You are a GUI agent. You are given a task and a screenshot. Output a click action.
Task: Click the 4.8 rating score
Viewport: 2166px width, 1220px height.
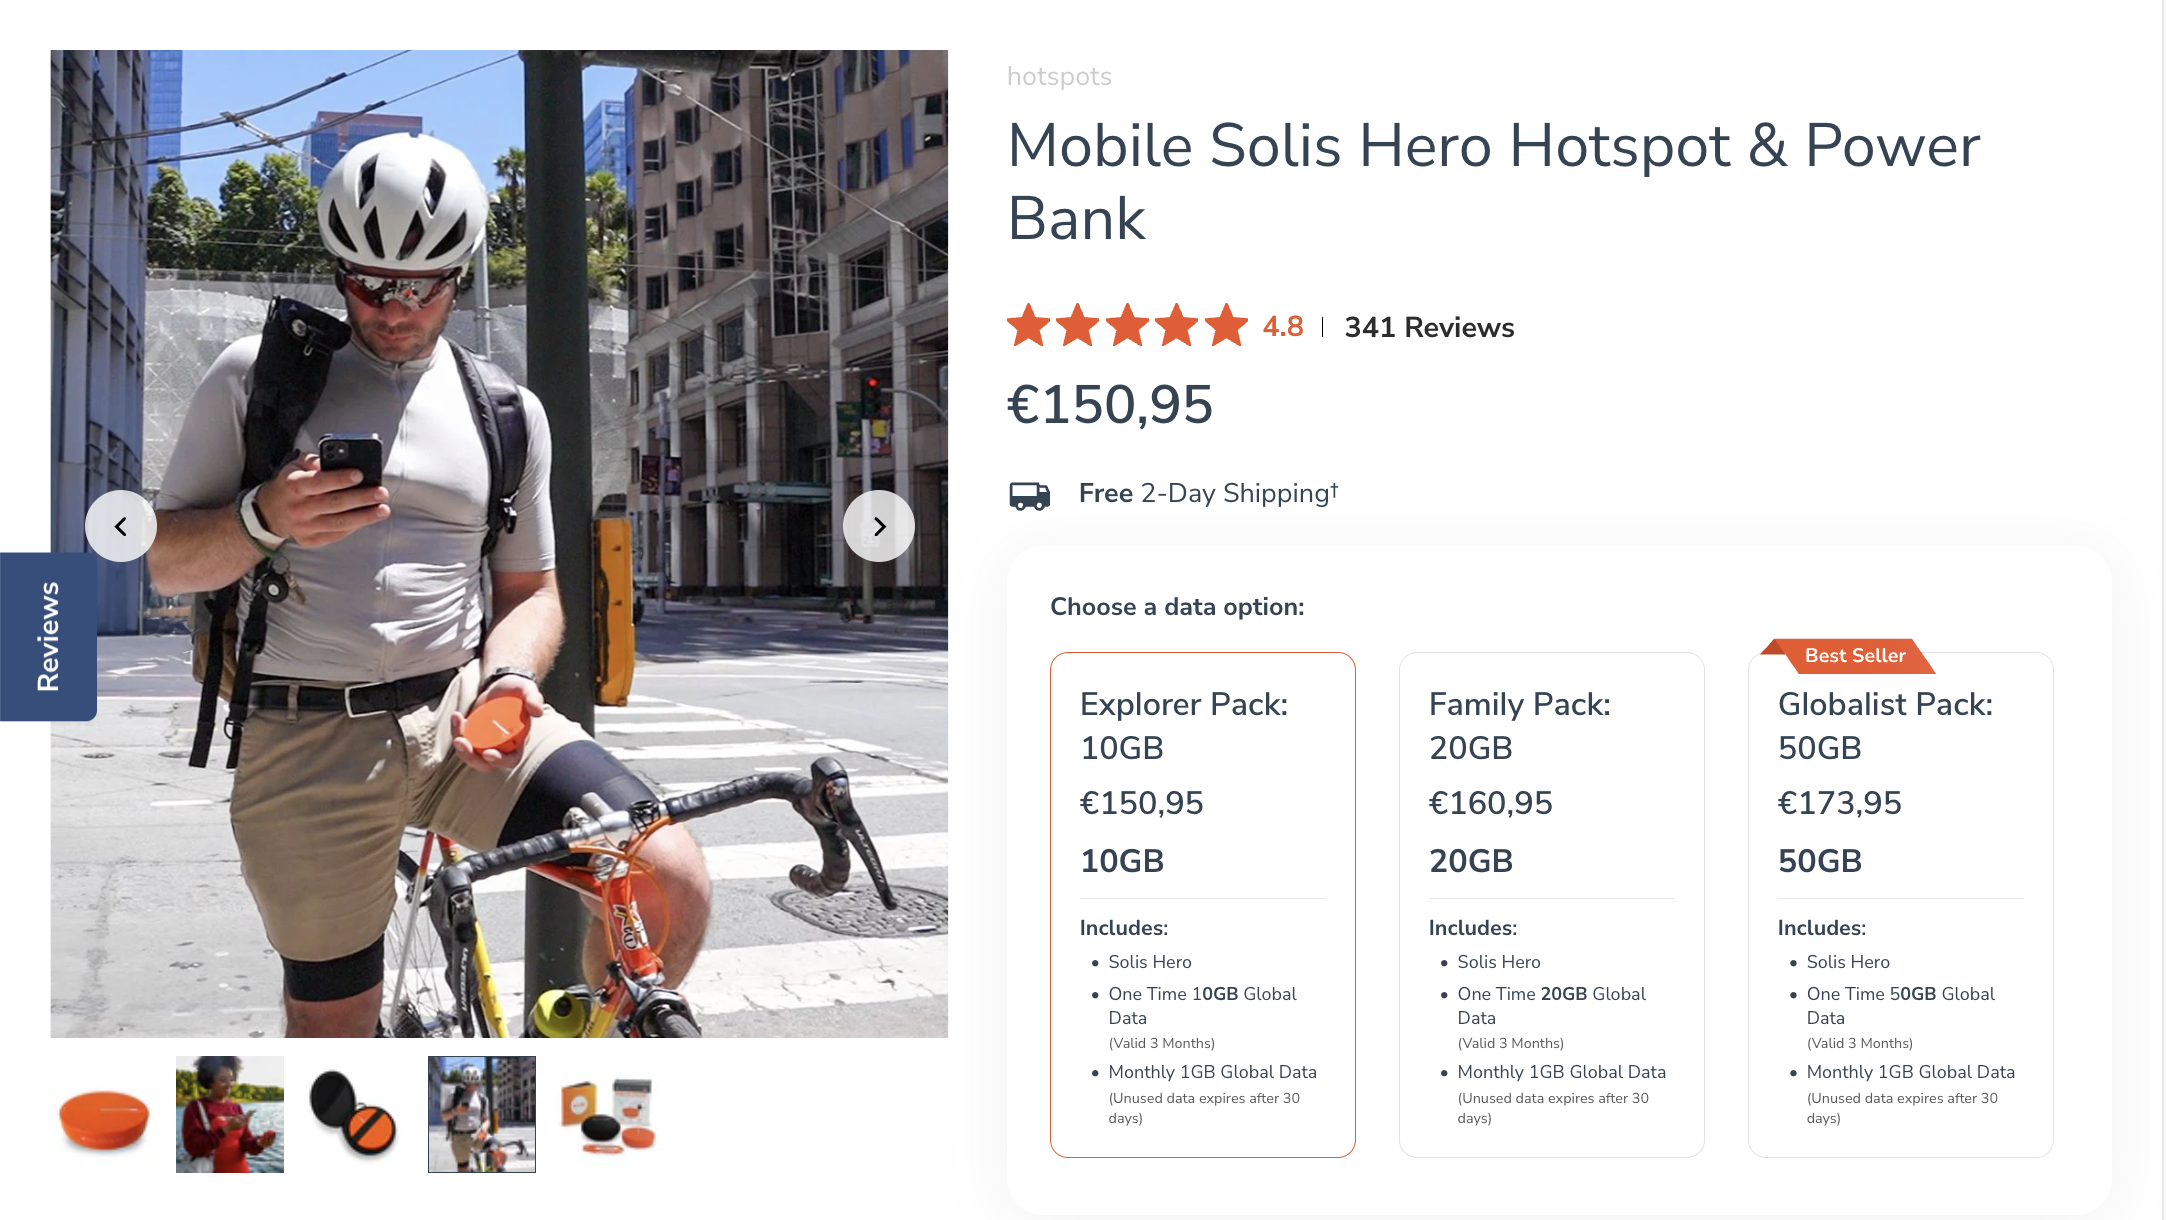click(x=1283, y=327)
